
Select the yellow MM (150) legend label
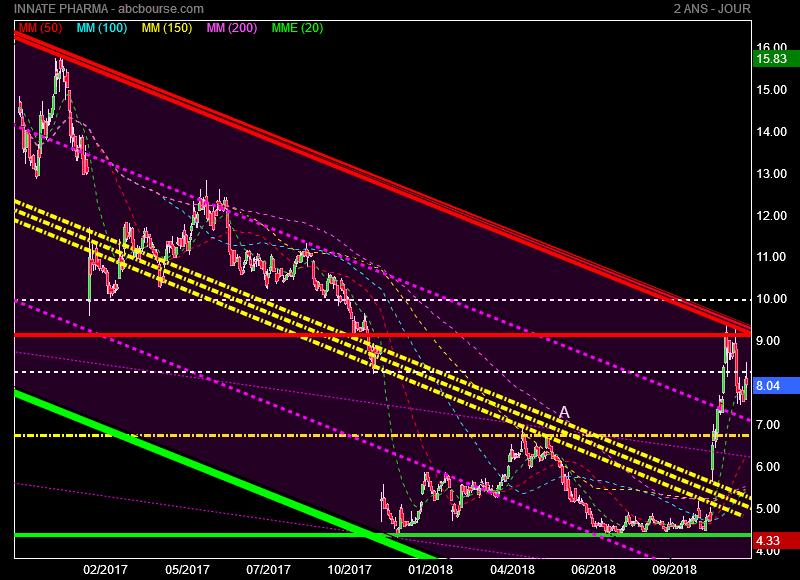coord(167,28)
